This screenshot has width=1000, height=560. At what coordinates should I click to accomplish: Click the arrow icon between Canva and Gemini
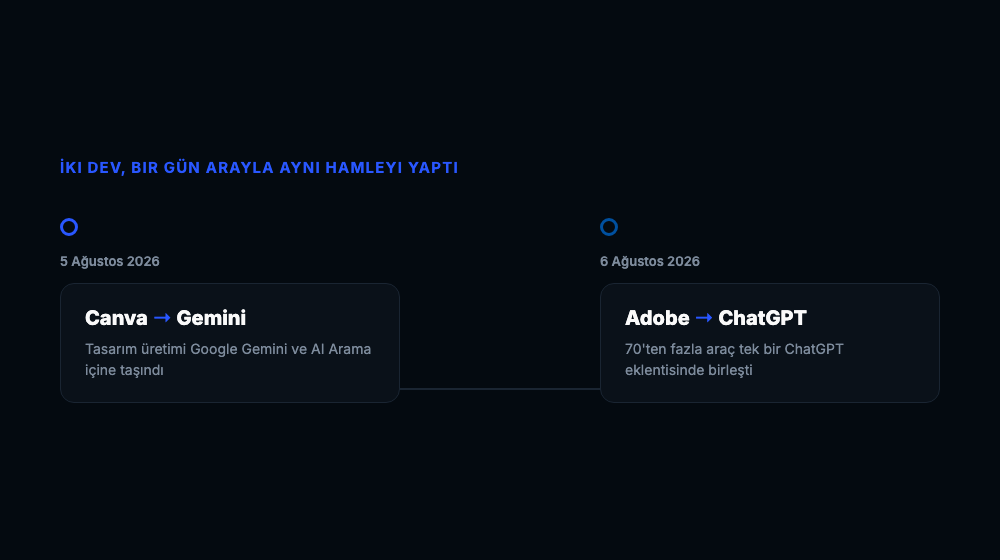(x=162, y=318)
